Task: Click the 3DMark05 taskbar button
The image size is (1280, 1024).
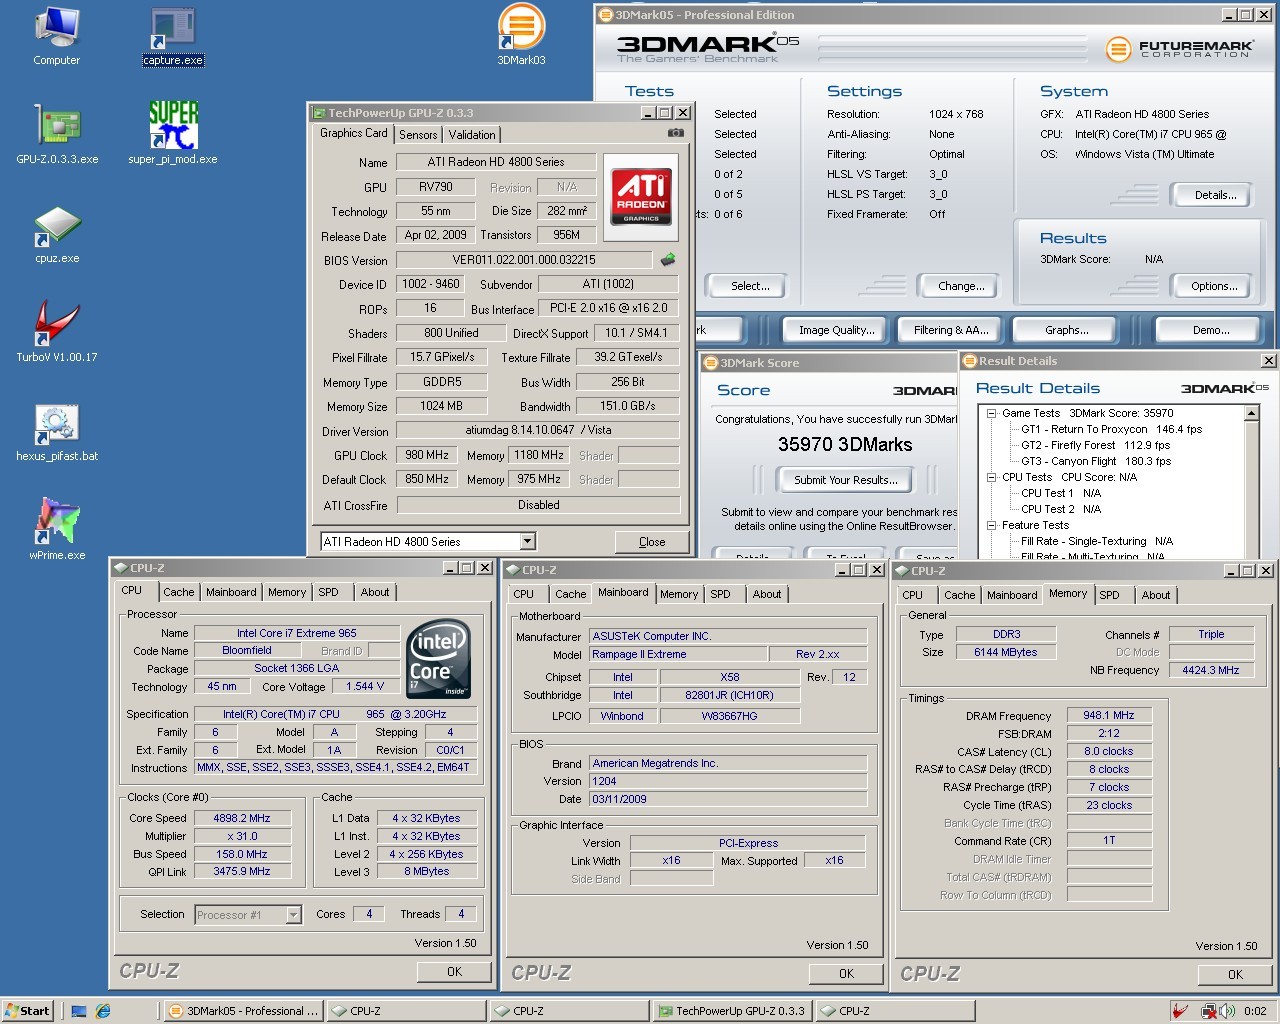Action: (243, 1011)
